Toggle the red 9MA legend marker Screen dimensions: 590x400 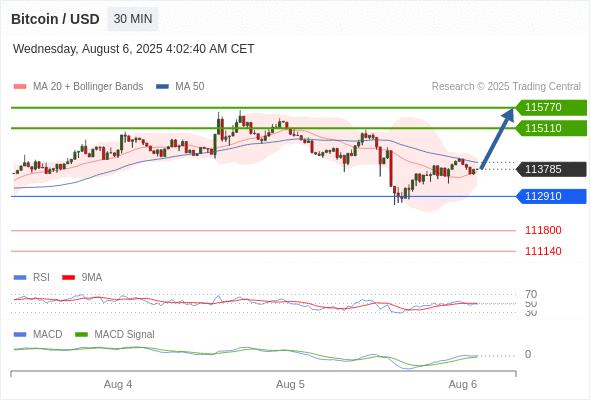[68, 278]
